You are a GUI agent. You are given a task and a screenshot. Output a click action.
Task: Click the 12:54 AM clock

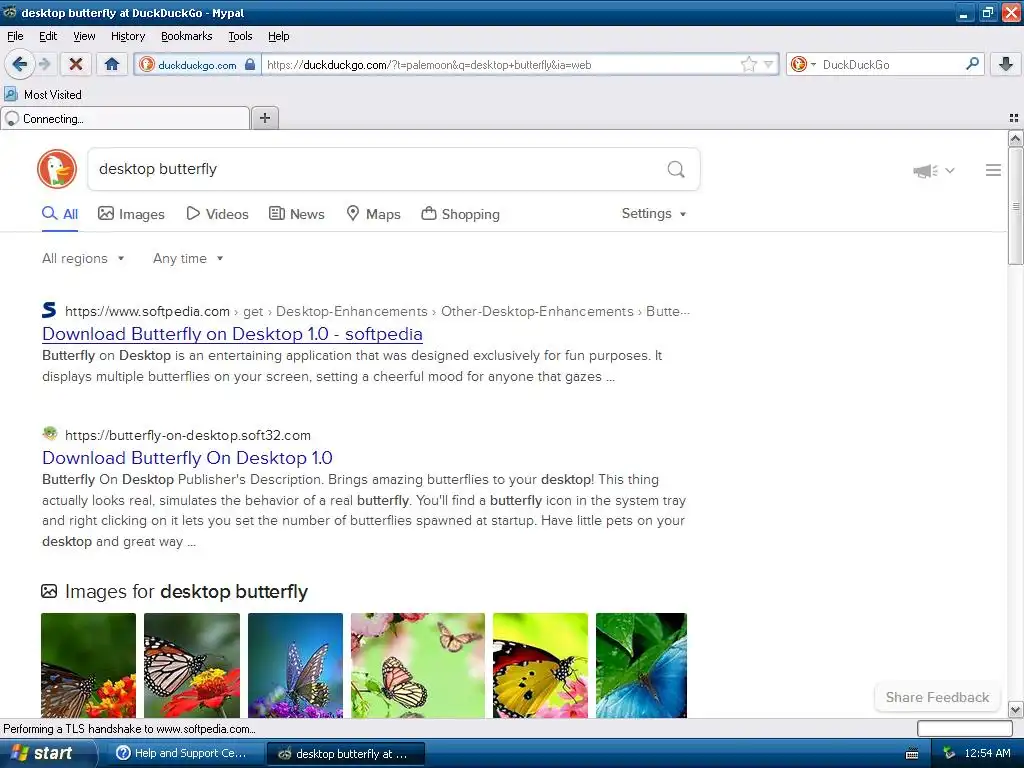click(987, 754)
